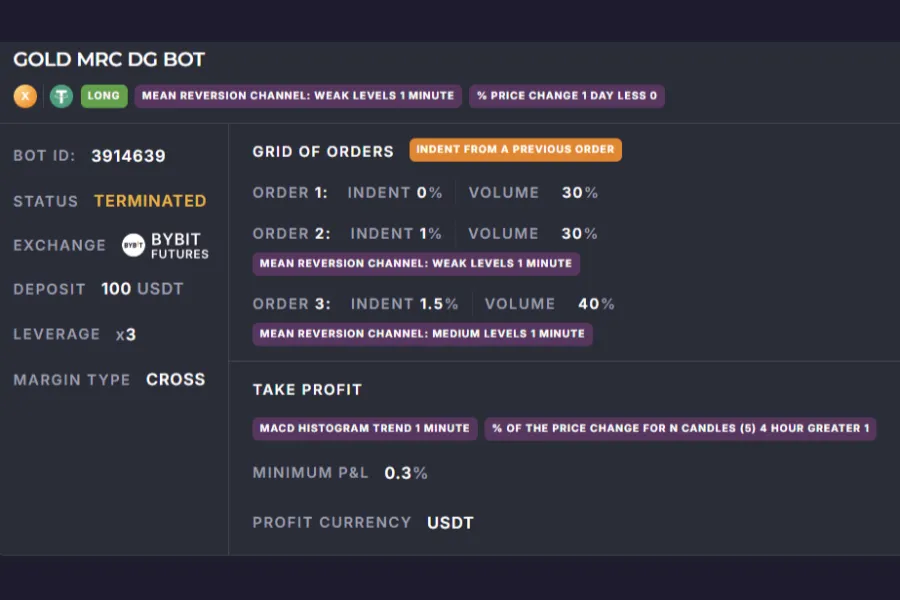Enable the price change for N candles condition
The height and width of the screenshot is (600, 900).
click(x=681, y=428)
